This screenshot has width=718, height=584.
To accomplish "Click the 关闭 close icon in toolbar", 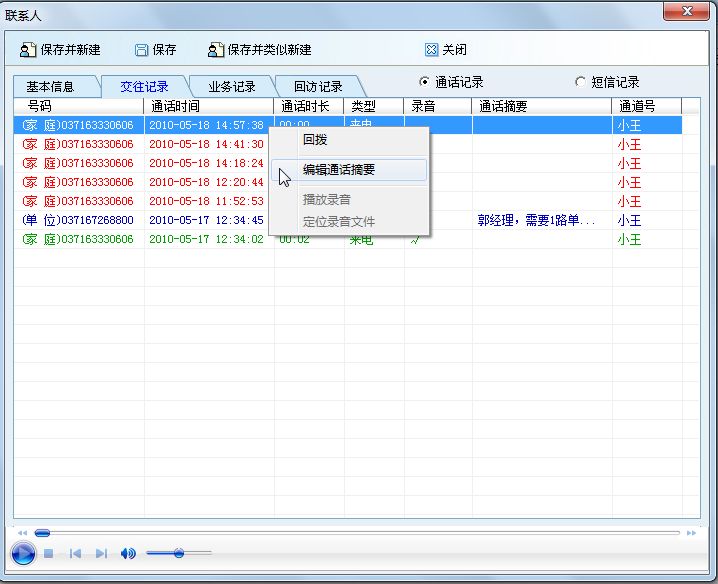I will point(431,50).
